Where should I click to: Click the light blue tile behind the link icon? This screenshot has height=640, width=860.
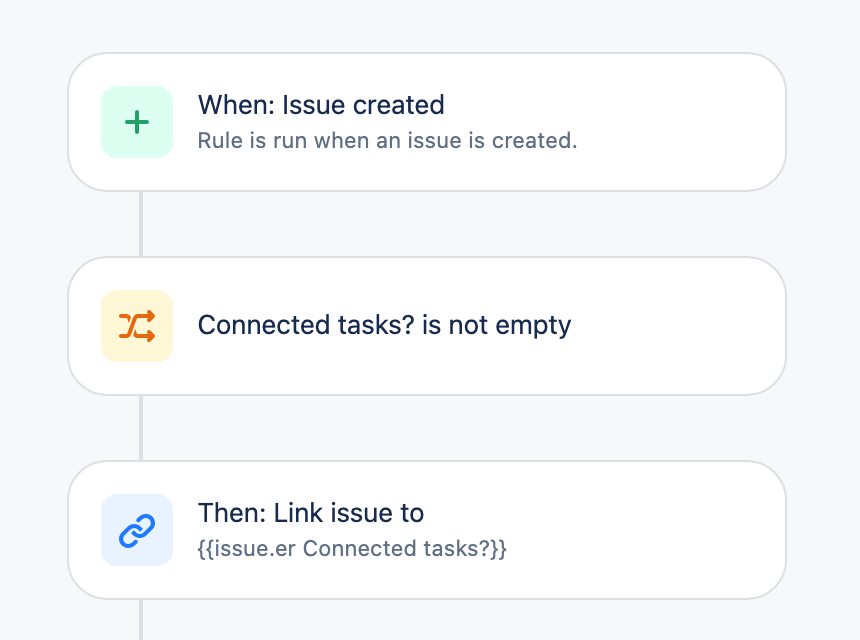pos(137,530)
